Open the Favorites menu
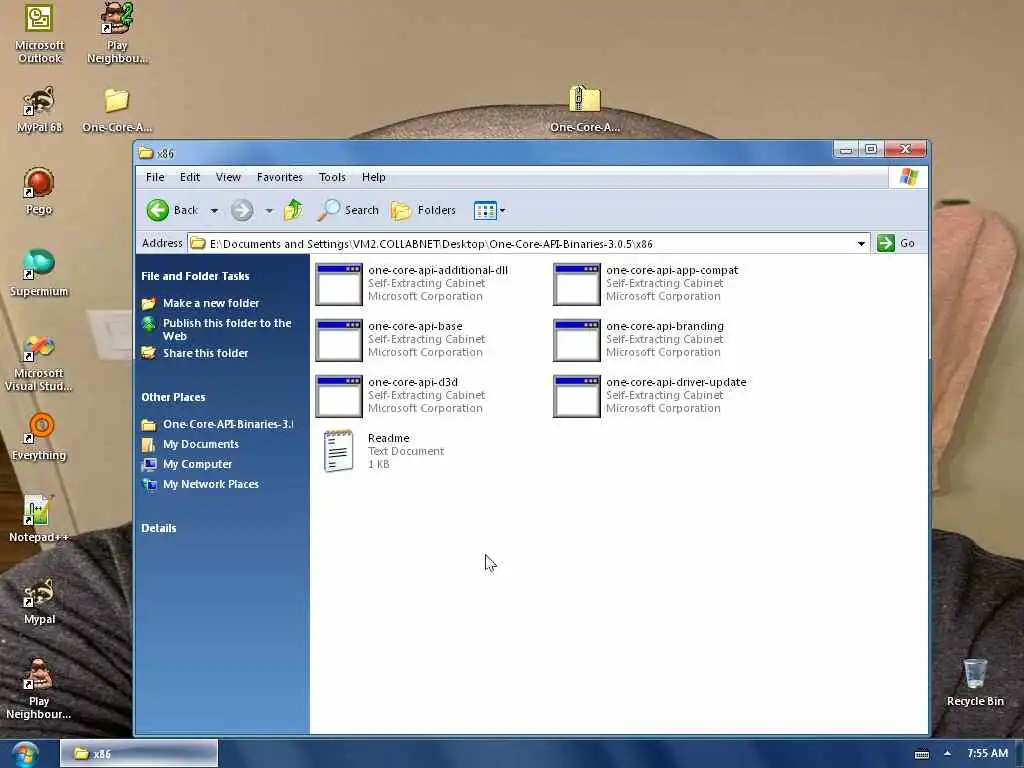This screenshot has width=1024, height=768. click(x=280, y=177)
